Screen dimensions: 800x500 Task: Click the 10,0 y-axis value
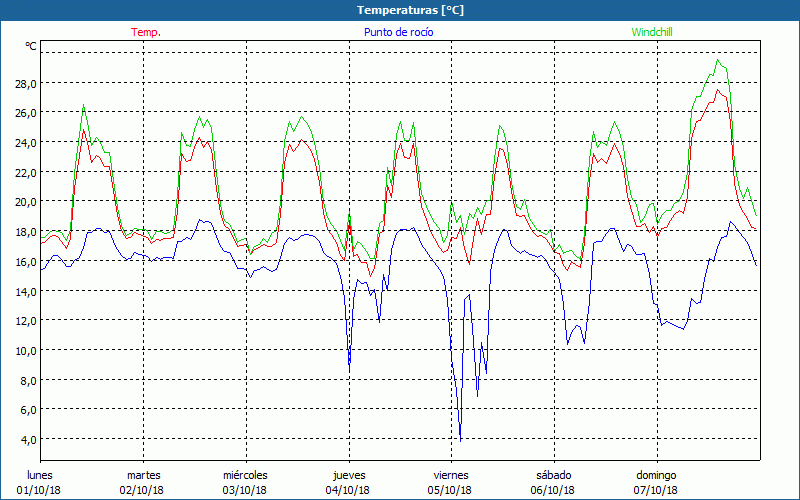point(26,351)
